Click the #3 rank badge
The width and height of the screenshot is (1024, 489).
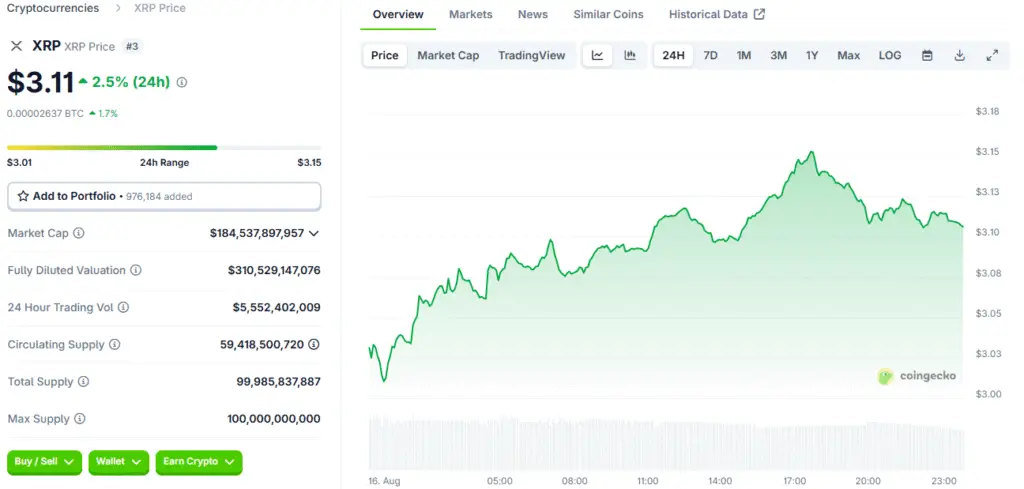point(133,46)
